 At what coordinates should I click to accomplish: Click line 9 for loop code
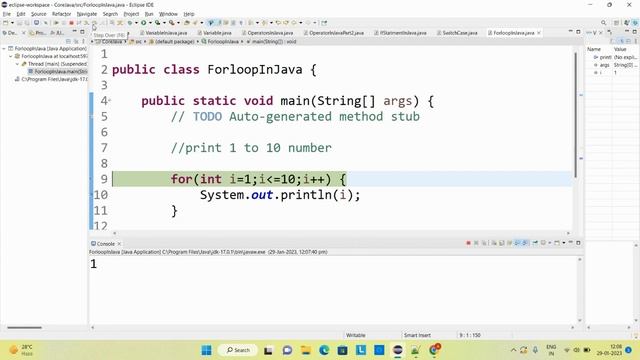(x=258, y=179)
